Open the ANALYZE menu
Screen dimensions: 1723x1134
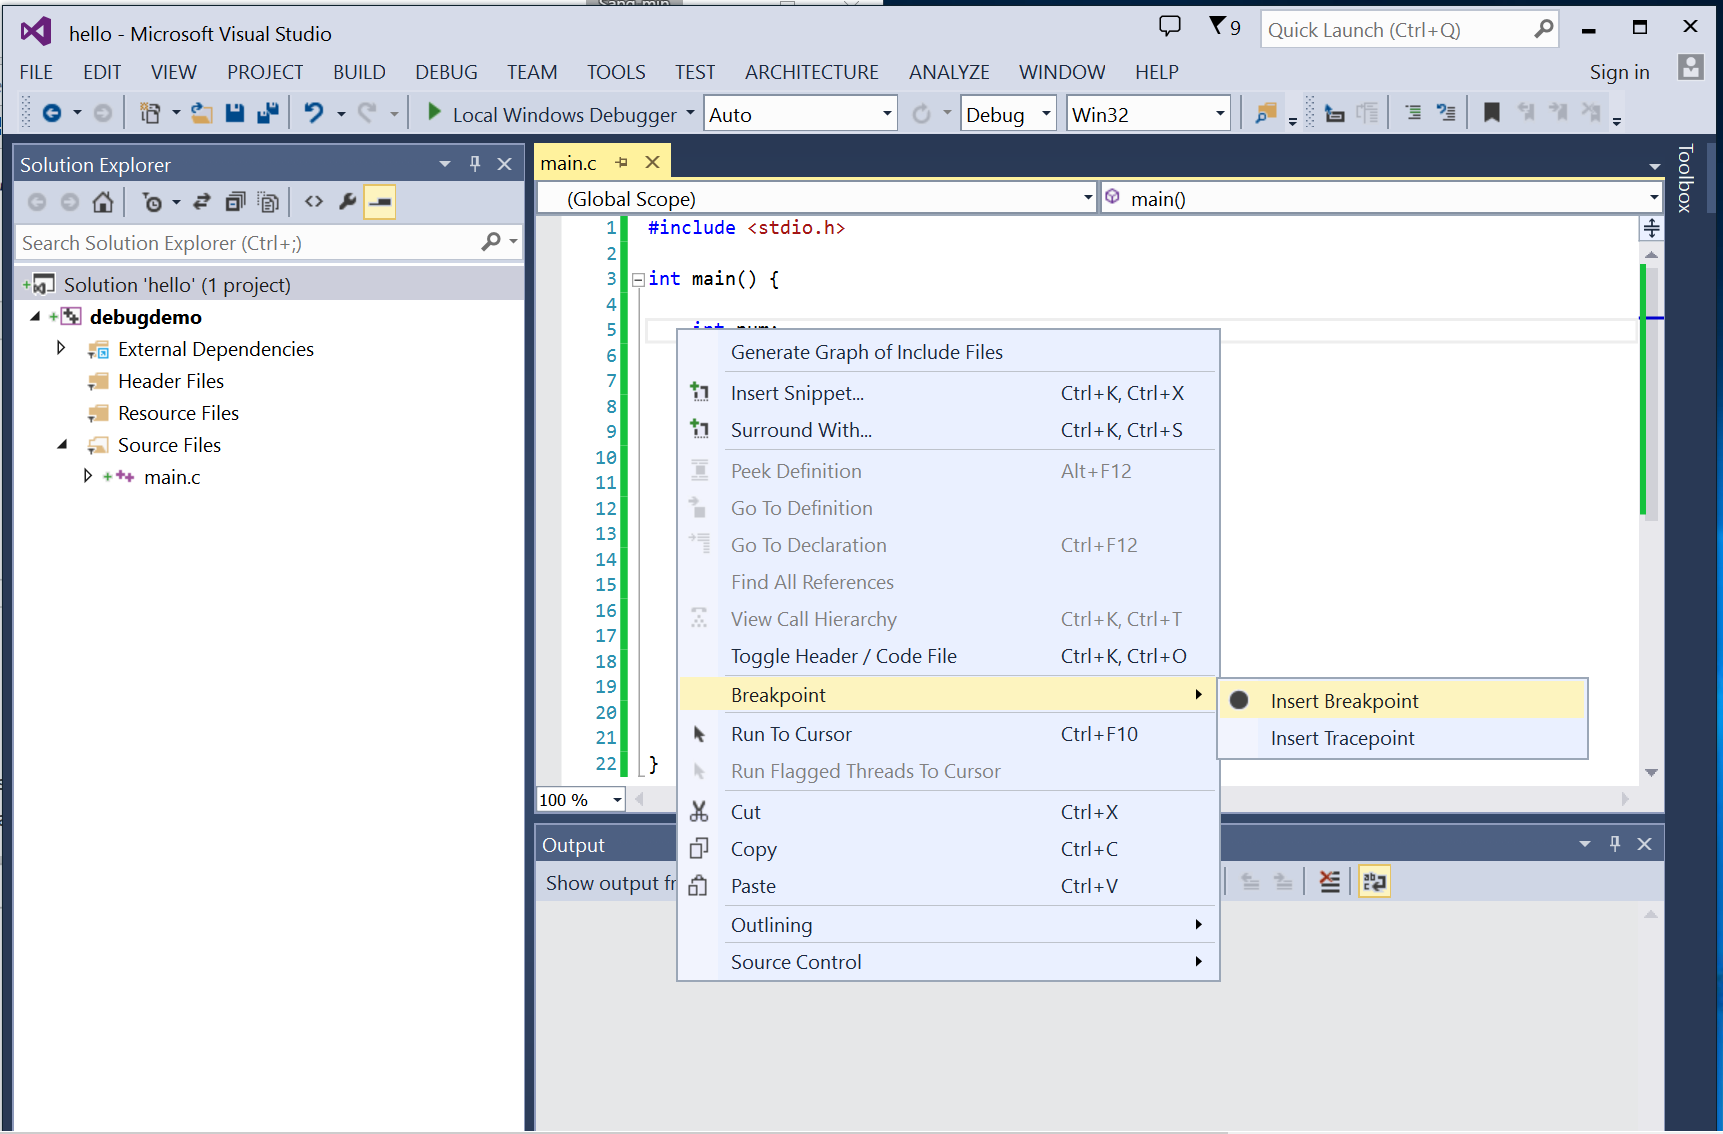(x=949, y=72)
